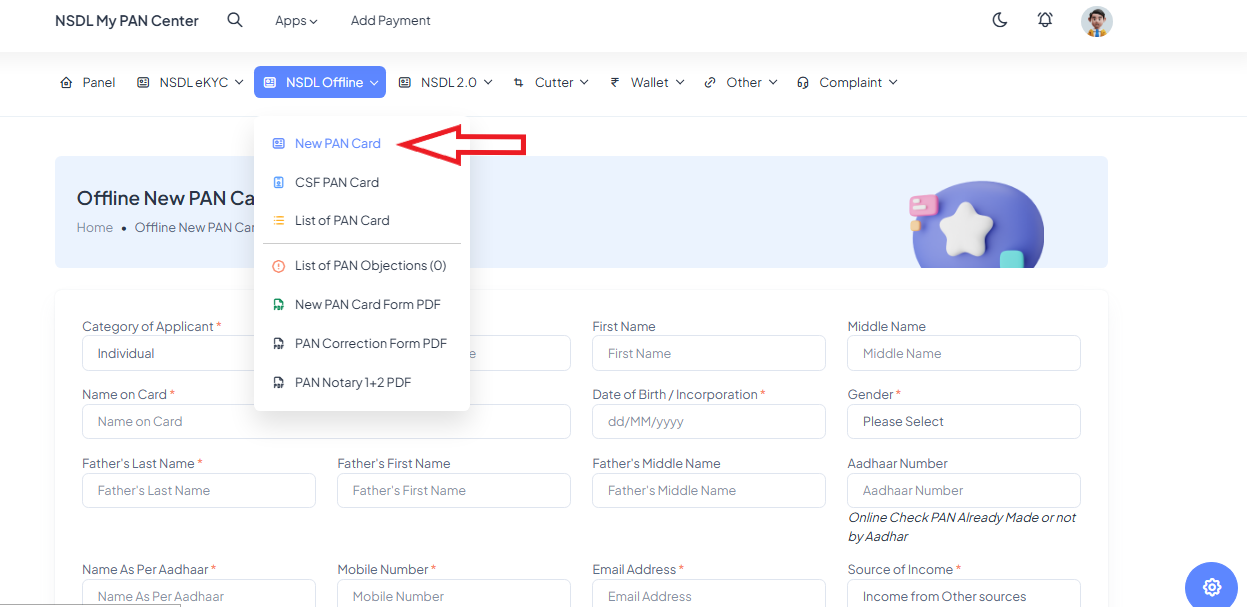Screen dimensions: 1247x607
Task: Open the Panel nav item
Action: pos(88,82)
